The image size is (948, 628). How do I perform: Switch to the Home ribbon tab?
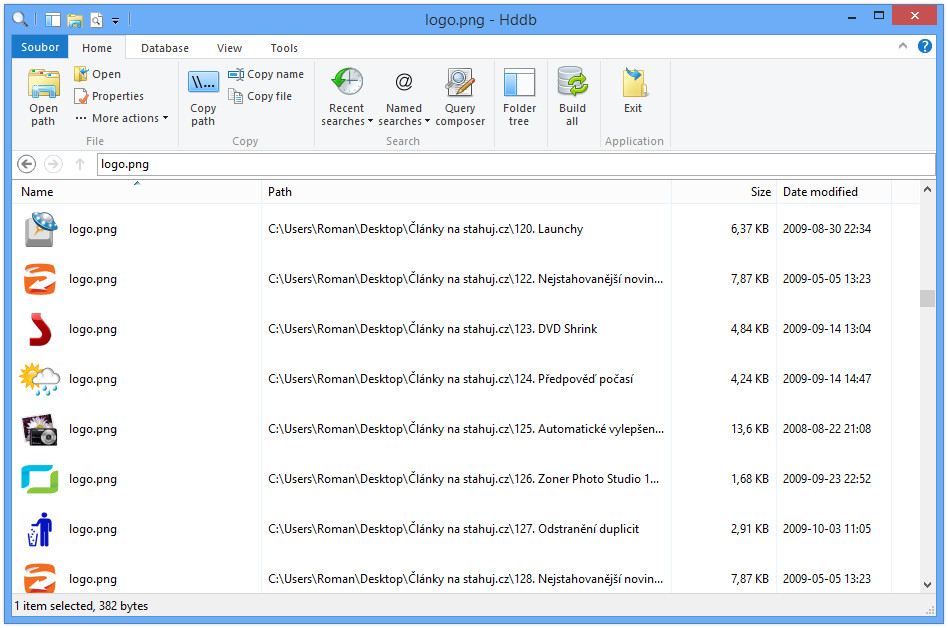point(97,48)
